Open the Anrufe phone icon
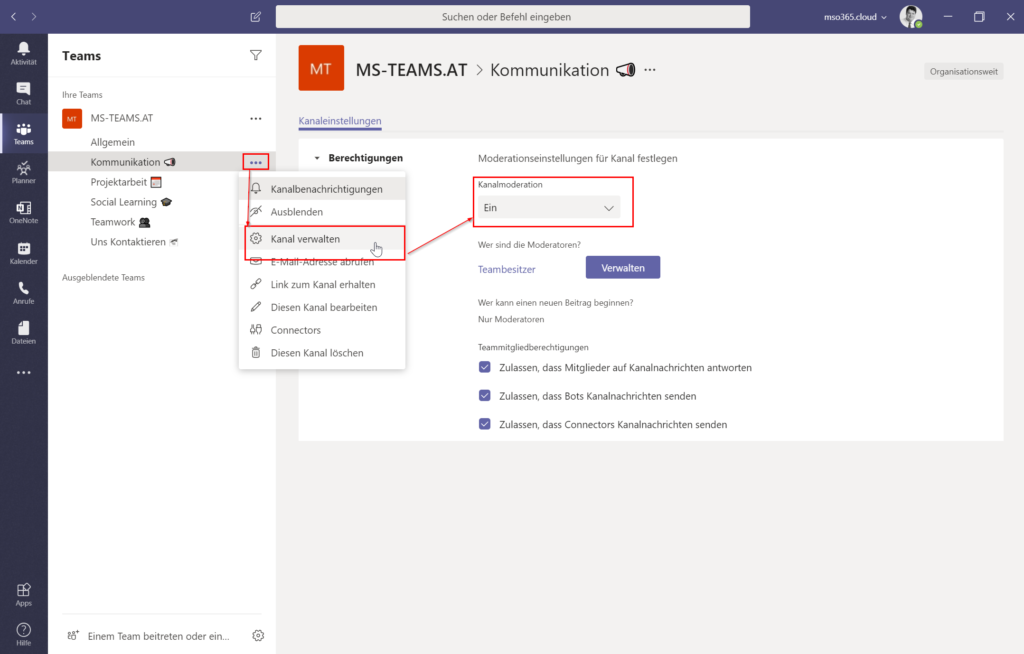The width and height of the screenshot is (1024, 654). pos(24,293)
